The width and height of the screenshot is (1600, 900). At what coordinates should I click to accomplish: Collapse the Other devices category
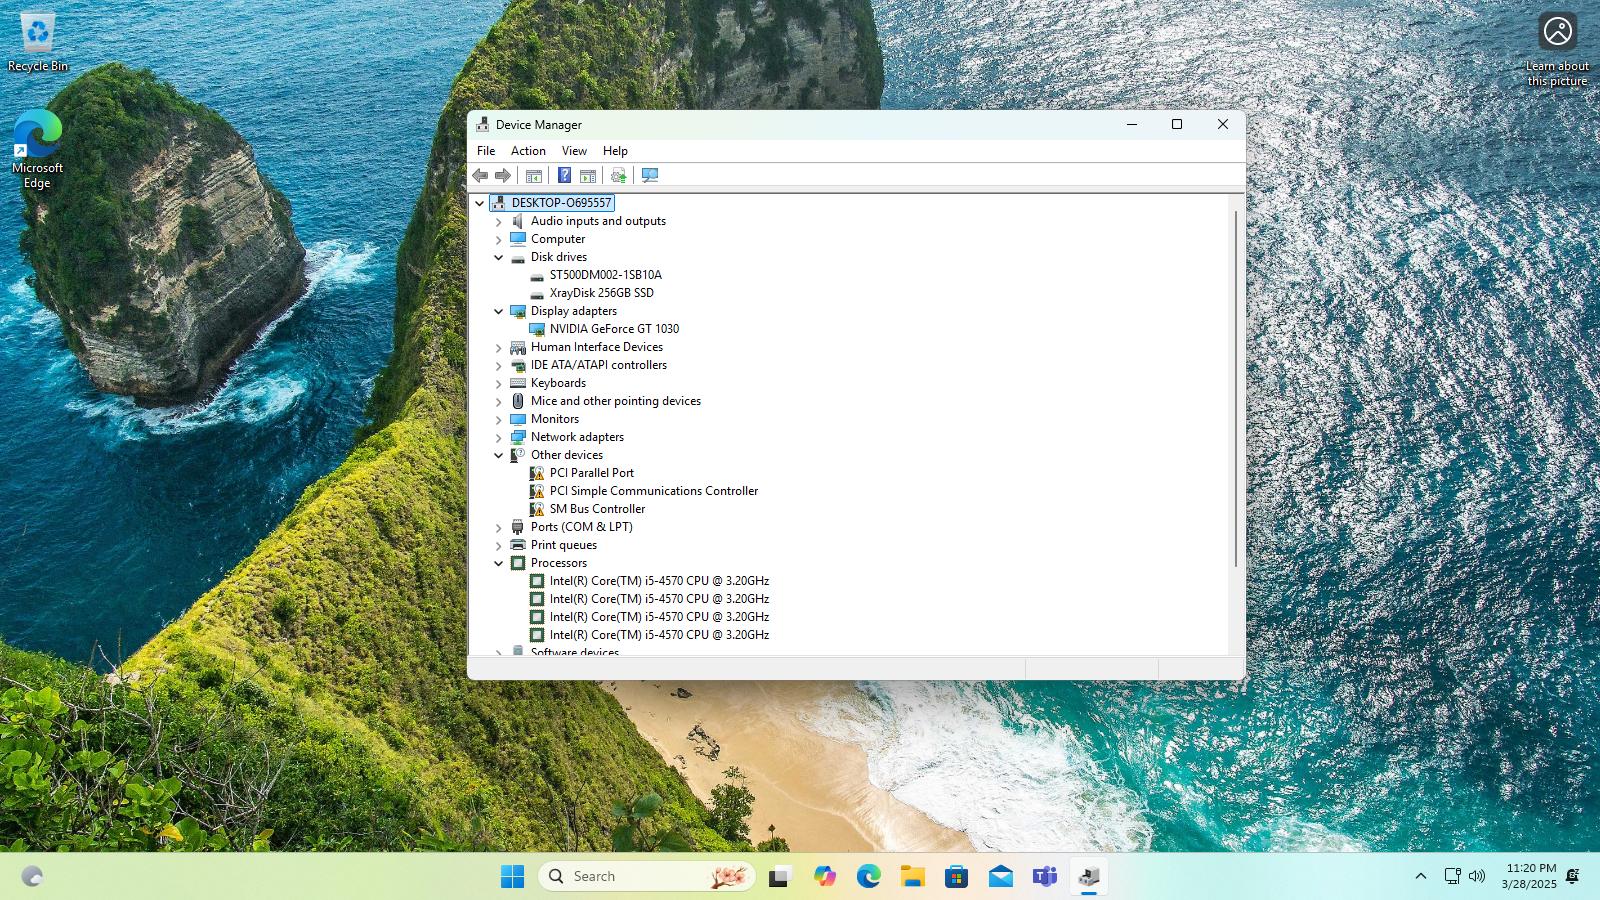tap(499, 455)
